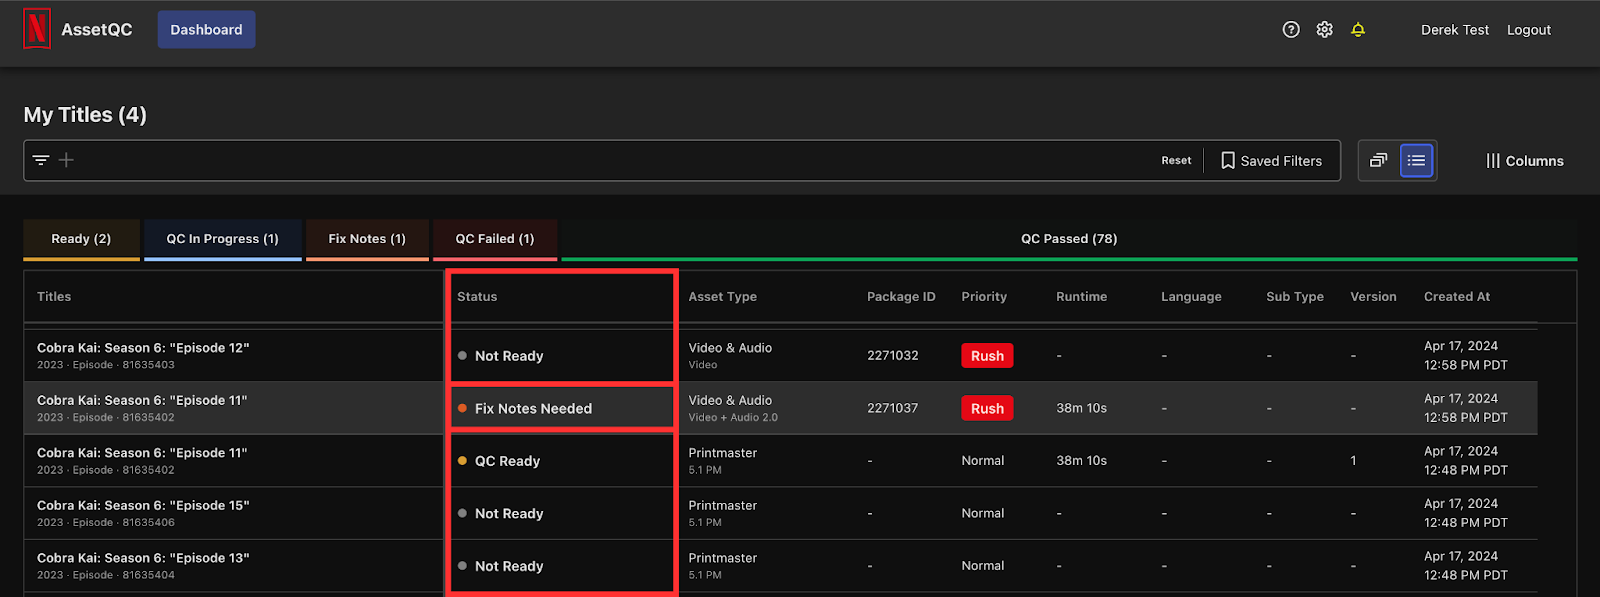Screen dimensions: 1600x597
Task: Click the Not Ready status for Episode 13
Action: [x=501, y=566]
